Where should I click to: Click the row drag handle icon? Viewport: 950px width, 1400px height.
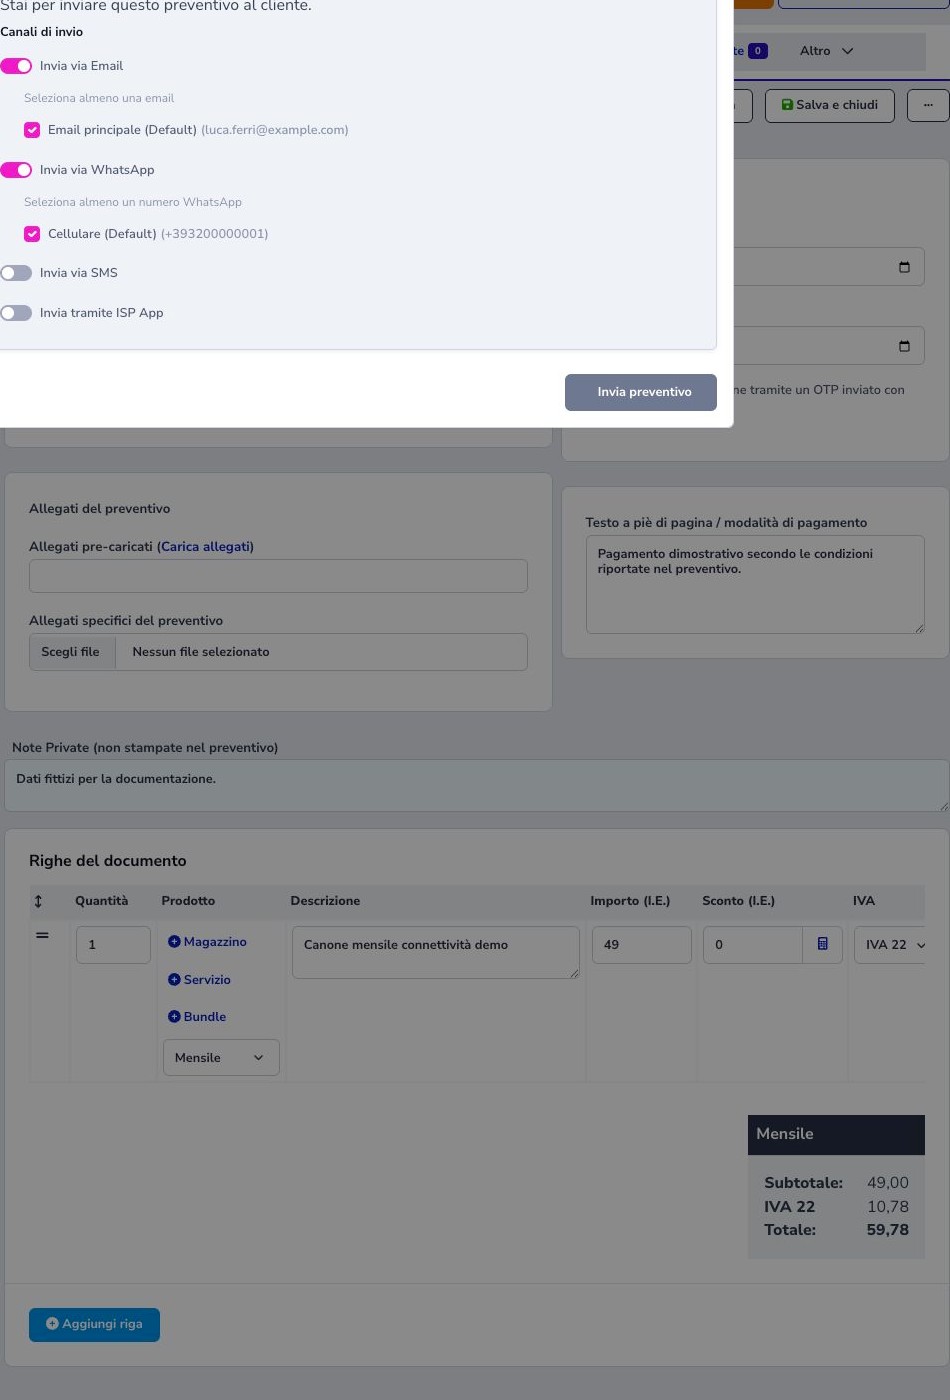click(42, 936)
